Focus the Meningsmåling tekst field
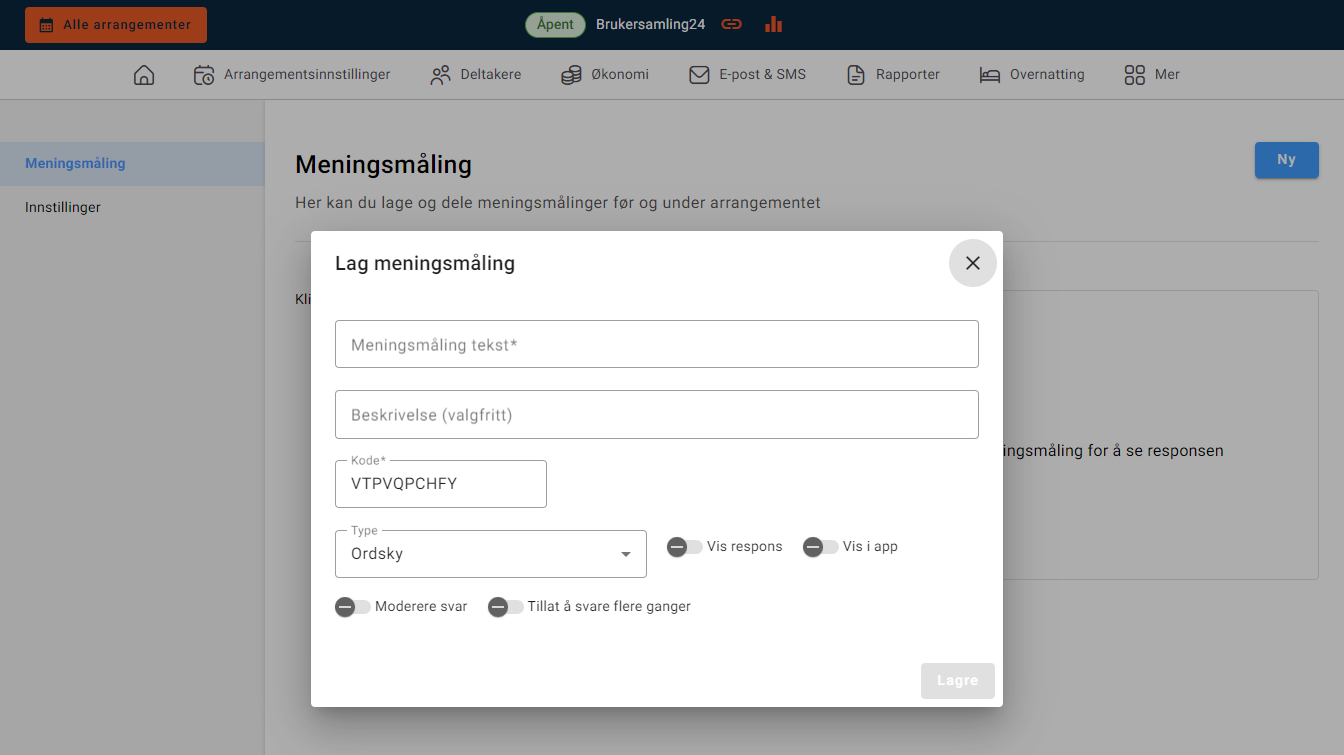The width and height of the screenshot is (1344, 755). click(657, 344)
